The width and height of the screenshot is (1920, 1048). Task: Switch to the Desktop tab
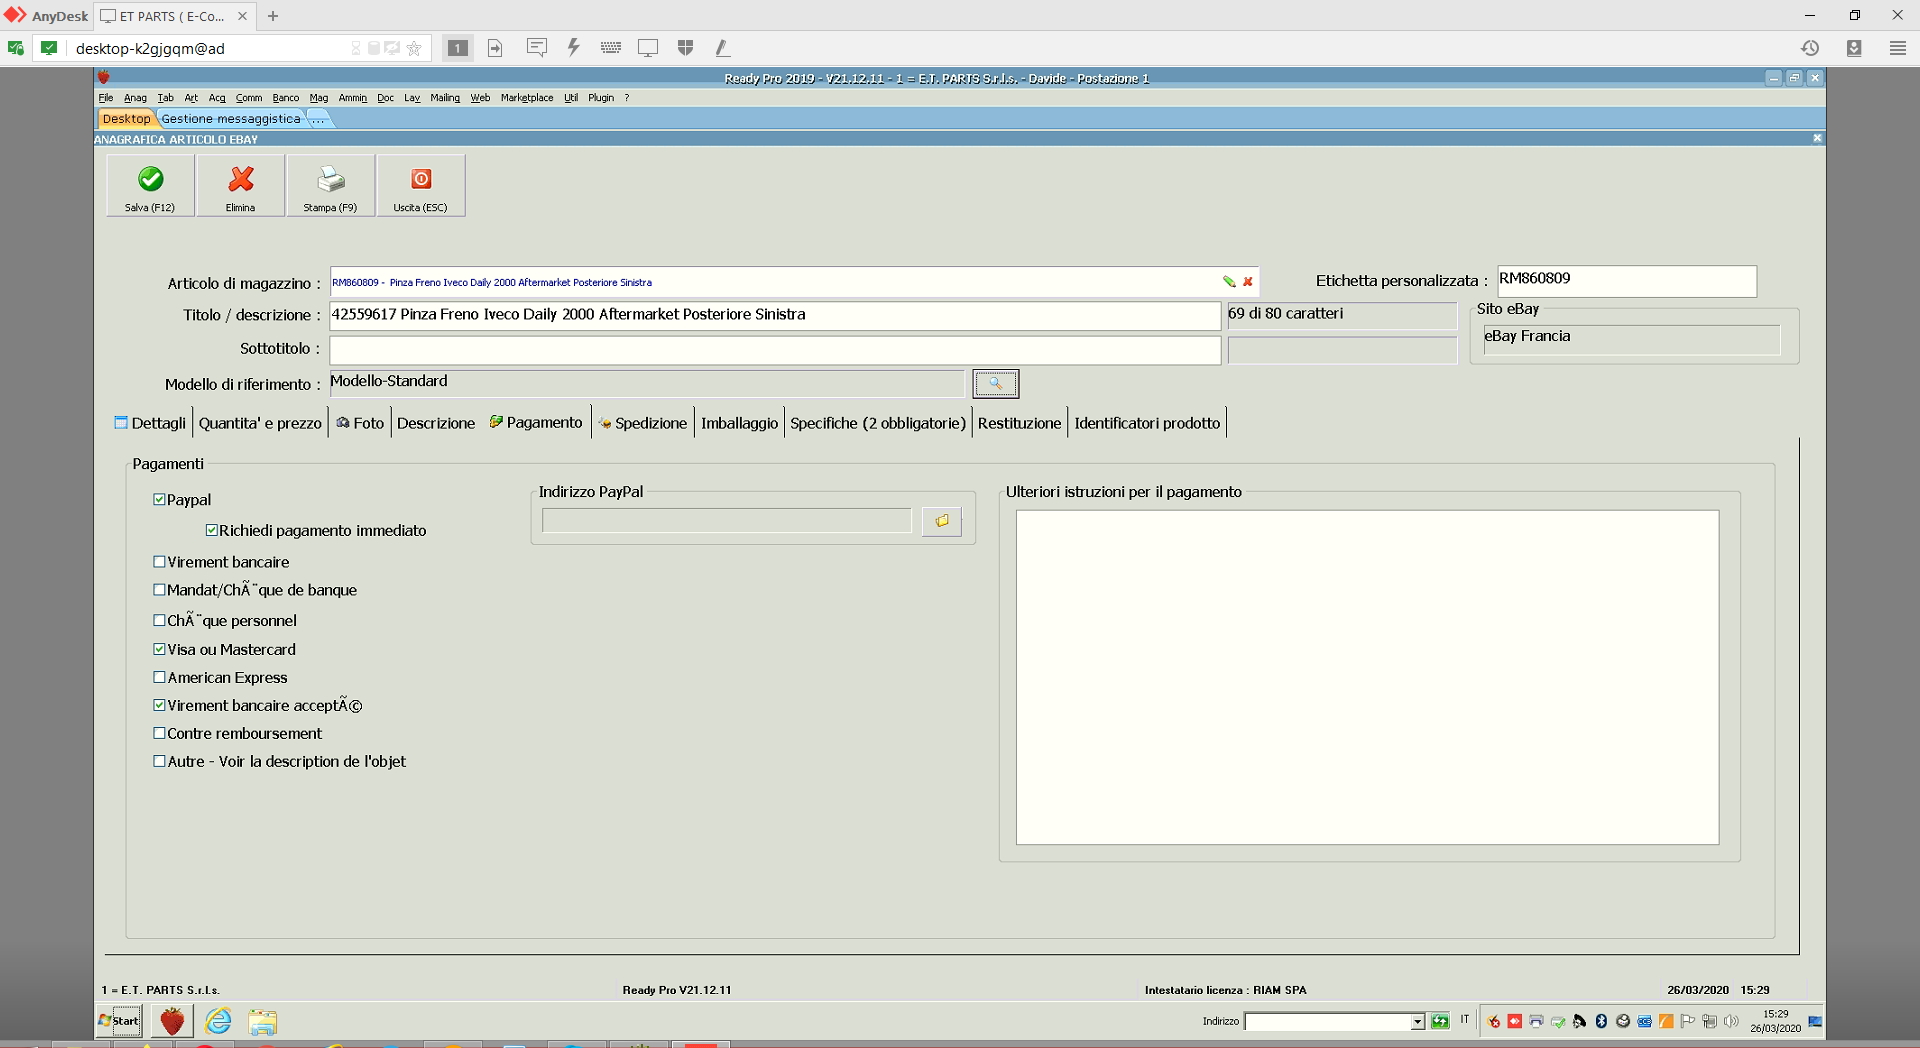[x=126, y=119]
